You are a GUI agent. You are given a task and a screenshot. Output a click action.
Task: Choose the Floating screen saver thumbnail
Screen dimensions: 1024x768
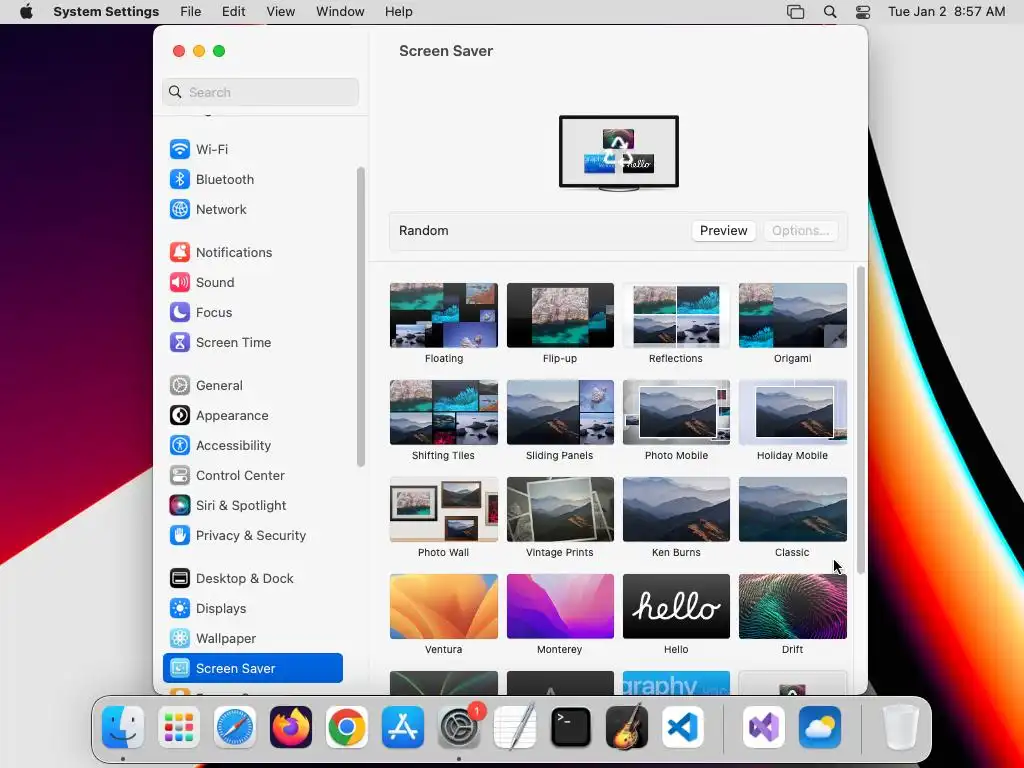[x=444, y=315]
